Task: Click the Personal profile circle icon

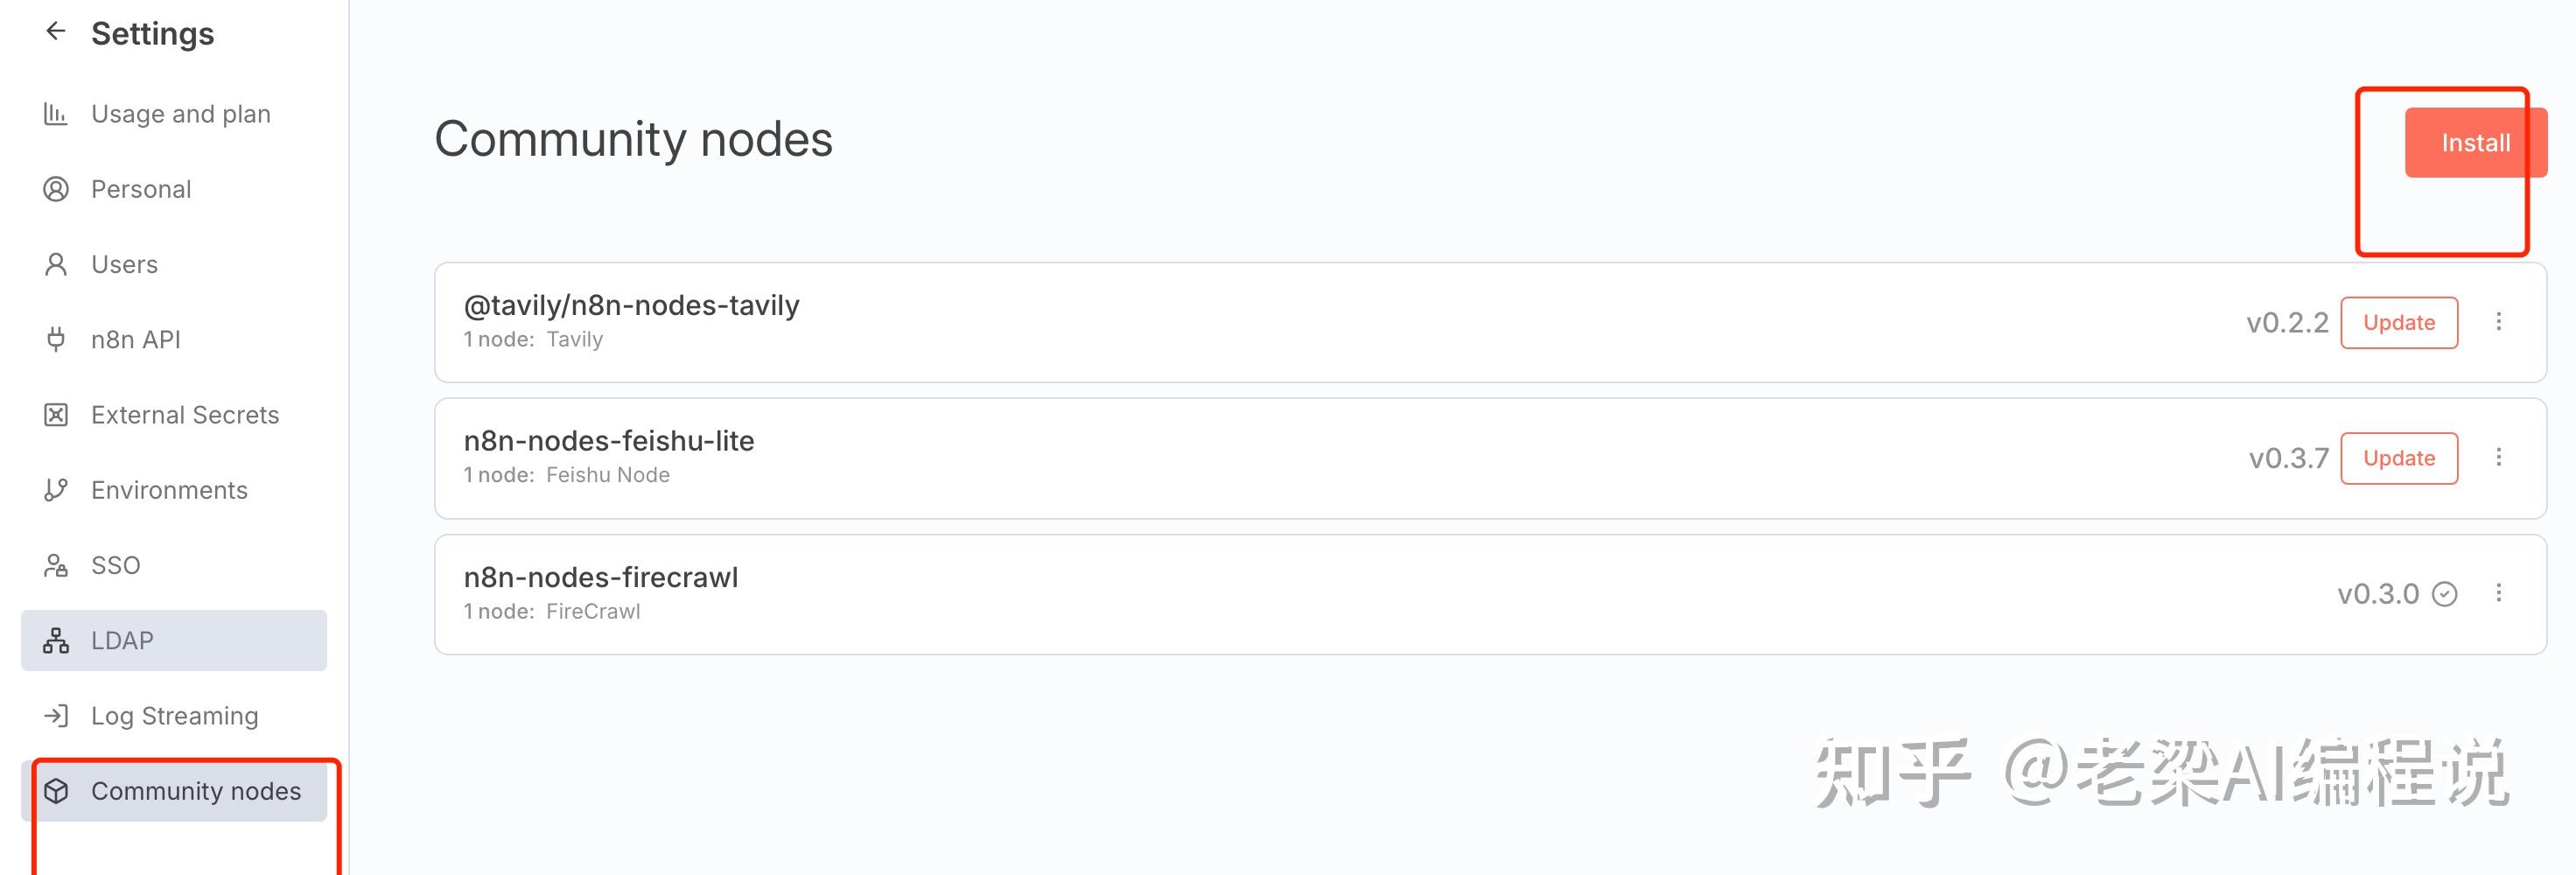Action: (56, 189)
